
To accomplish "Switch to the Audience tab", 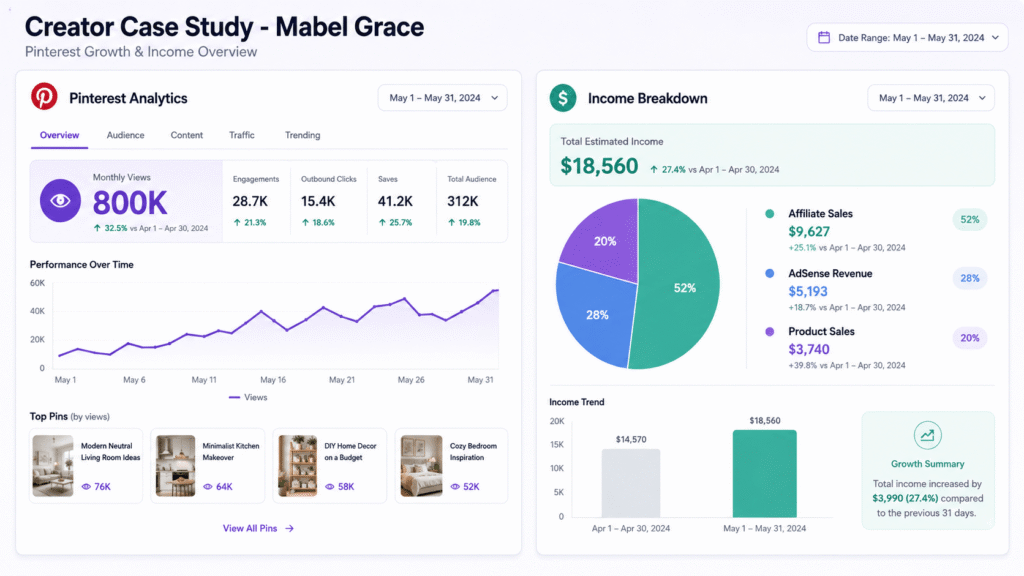I will coord(125,135).
